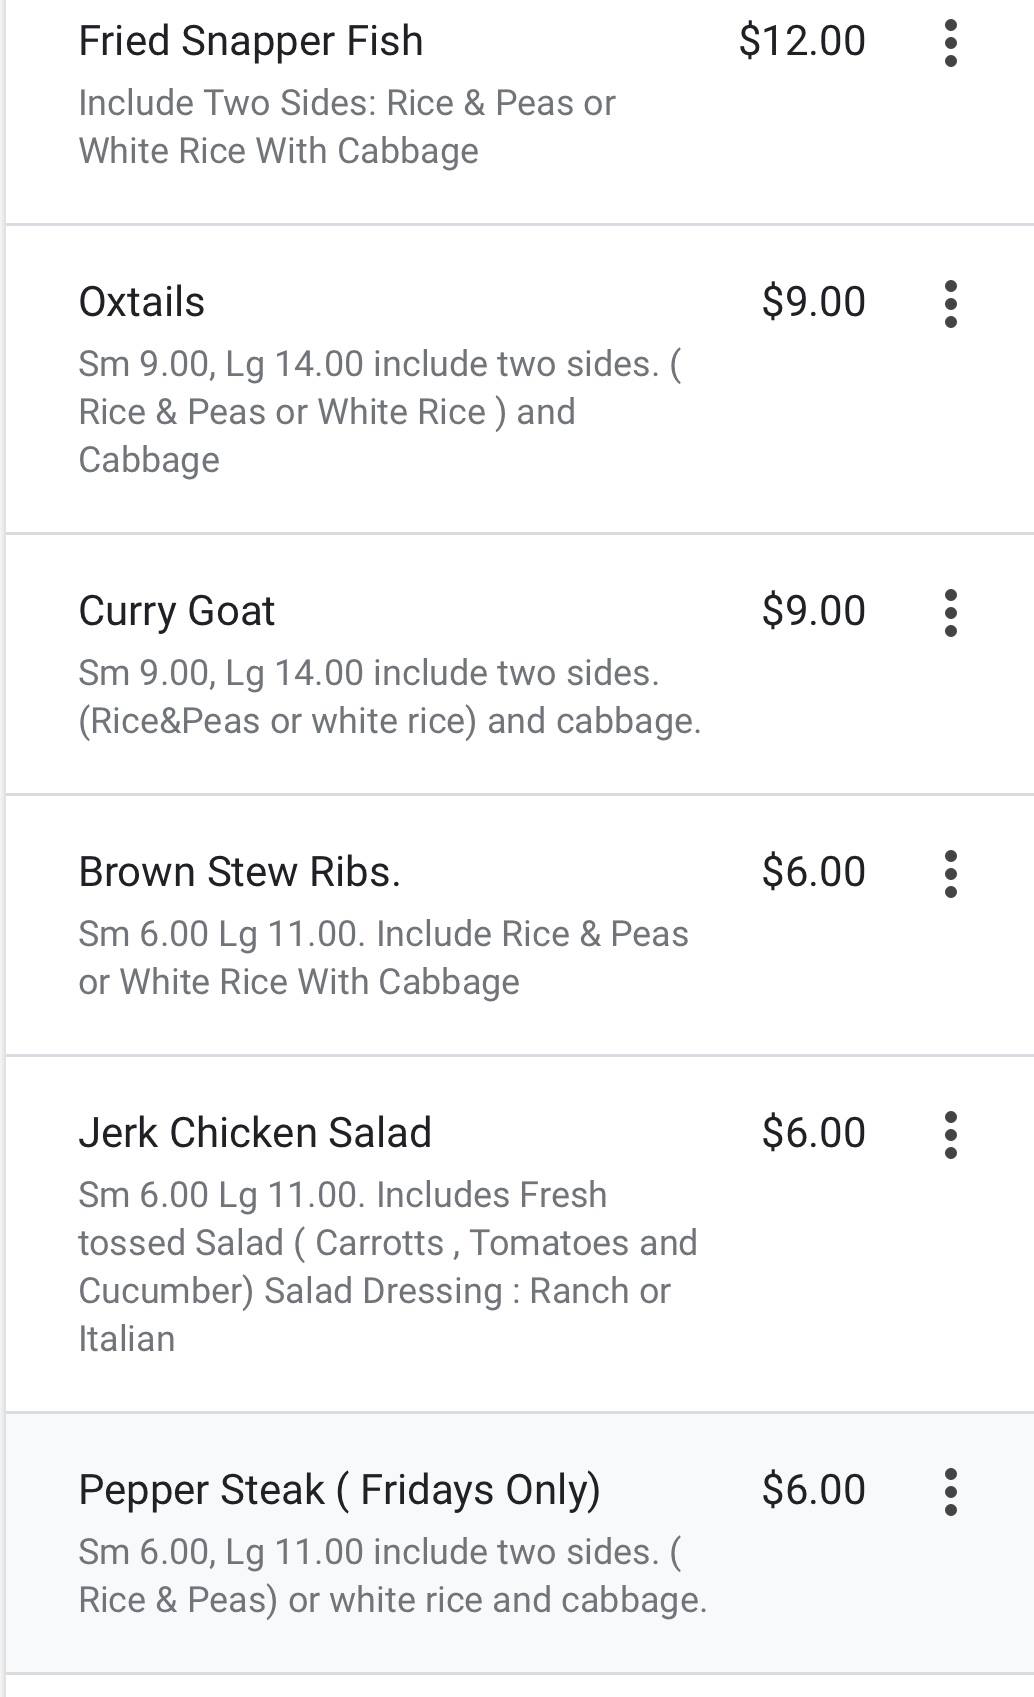
Task: Tap the Pepper Steak $6.00 price
Action: [x=813, y=1490]
